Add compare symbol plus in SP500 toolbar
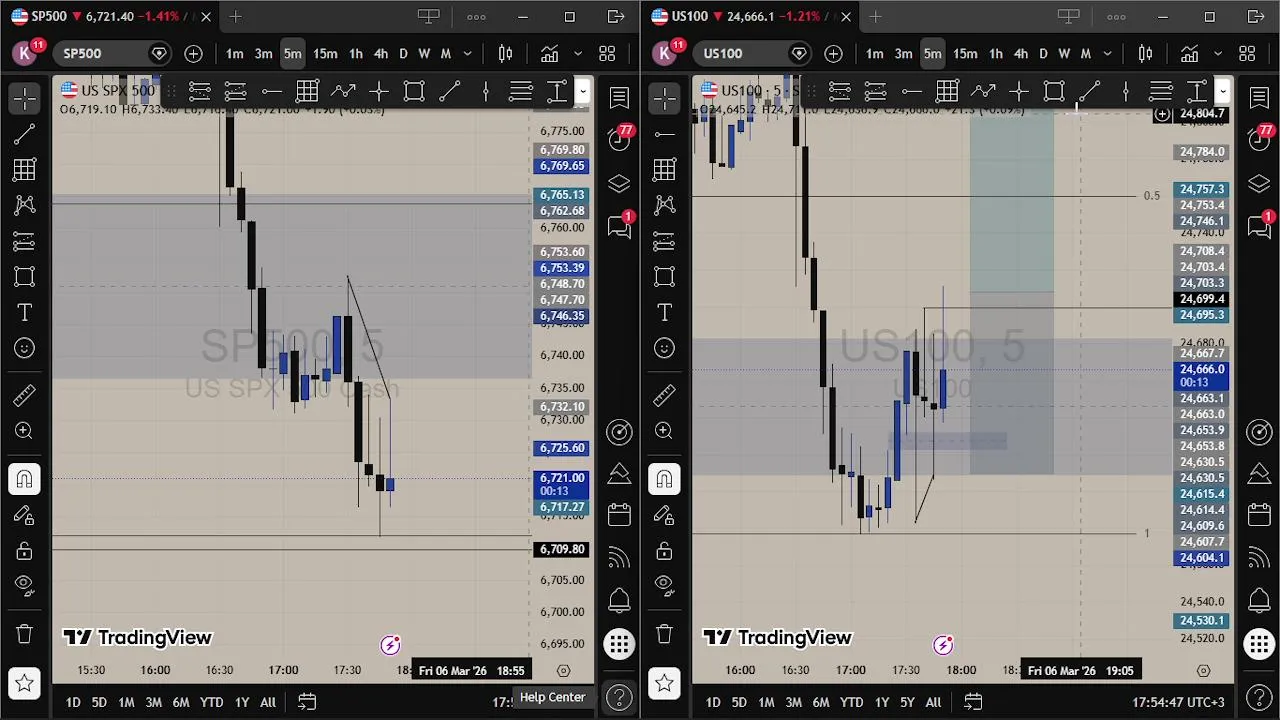 point(193,54)
